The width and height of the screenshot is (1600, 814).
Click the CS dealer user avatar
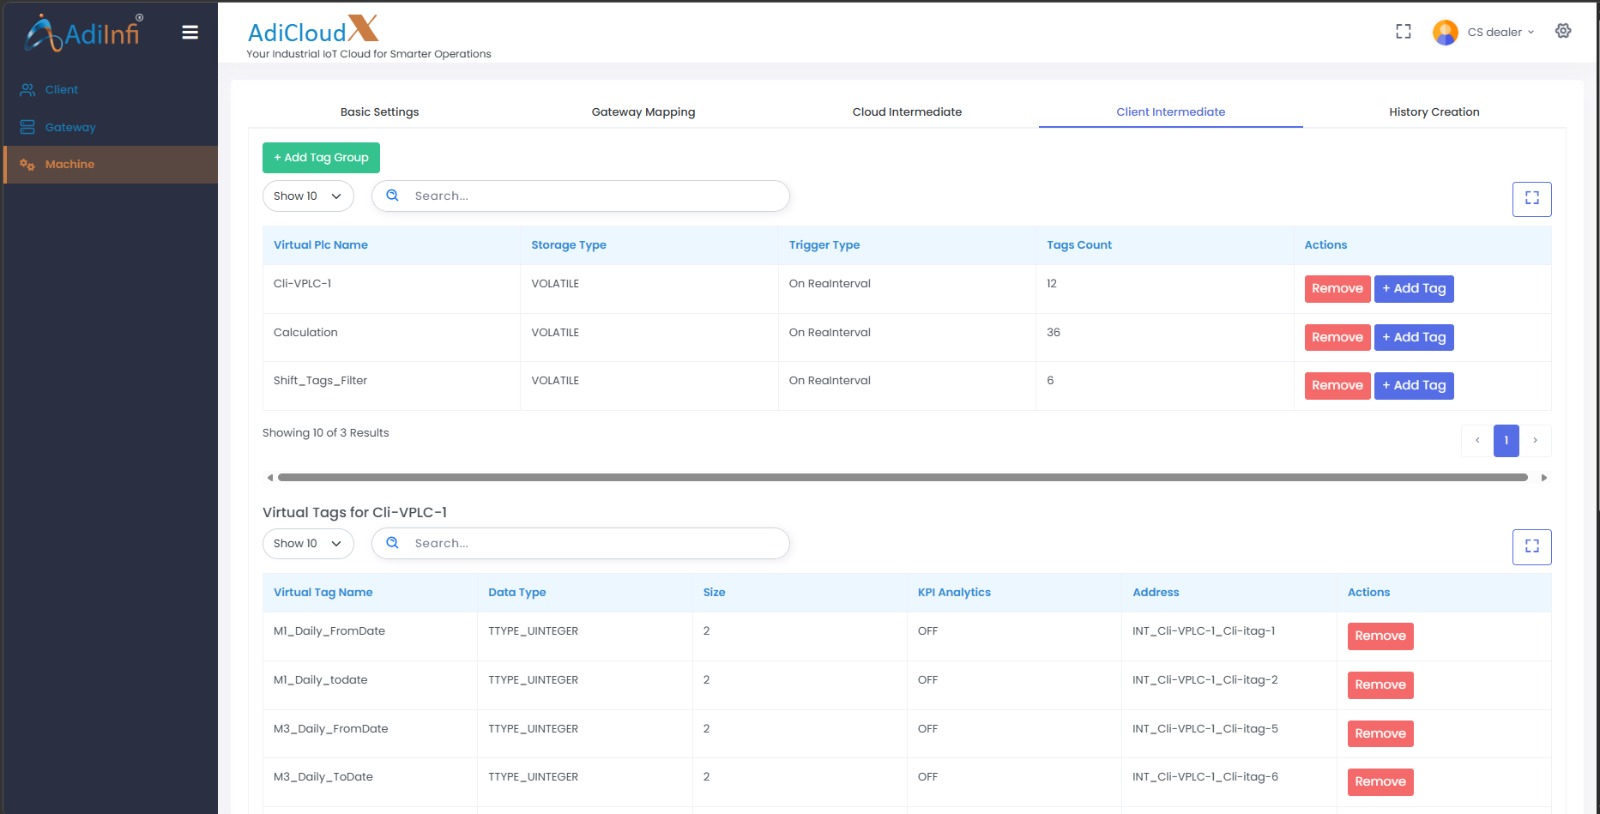pos(1445,33)
